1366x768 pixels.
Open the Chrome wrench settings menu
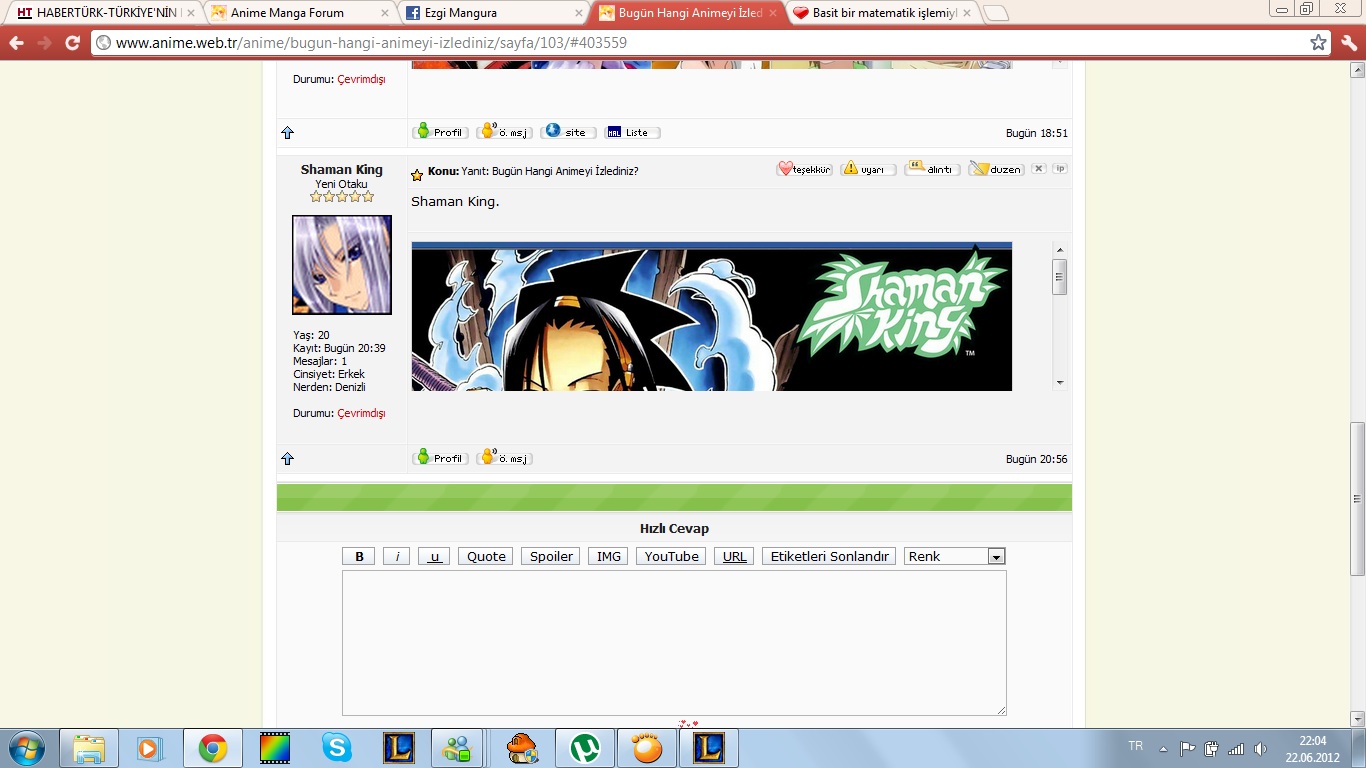tap(1348, 43)
